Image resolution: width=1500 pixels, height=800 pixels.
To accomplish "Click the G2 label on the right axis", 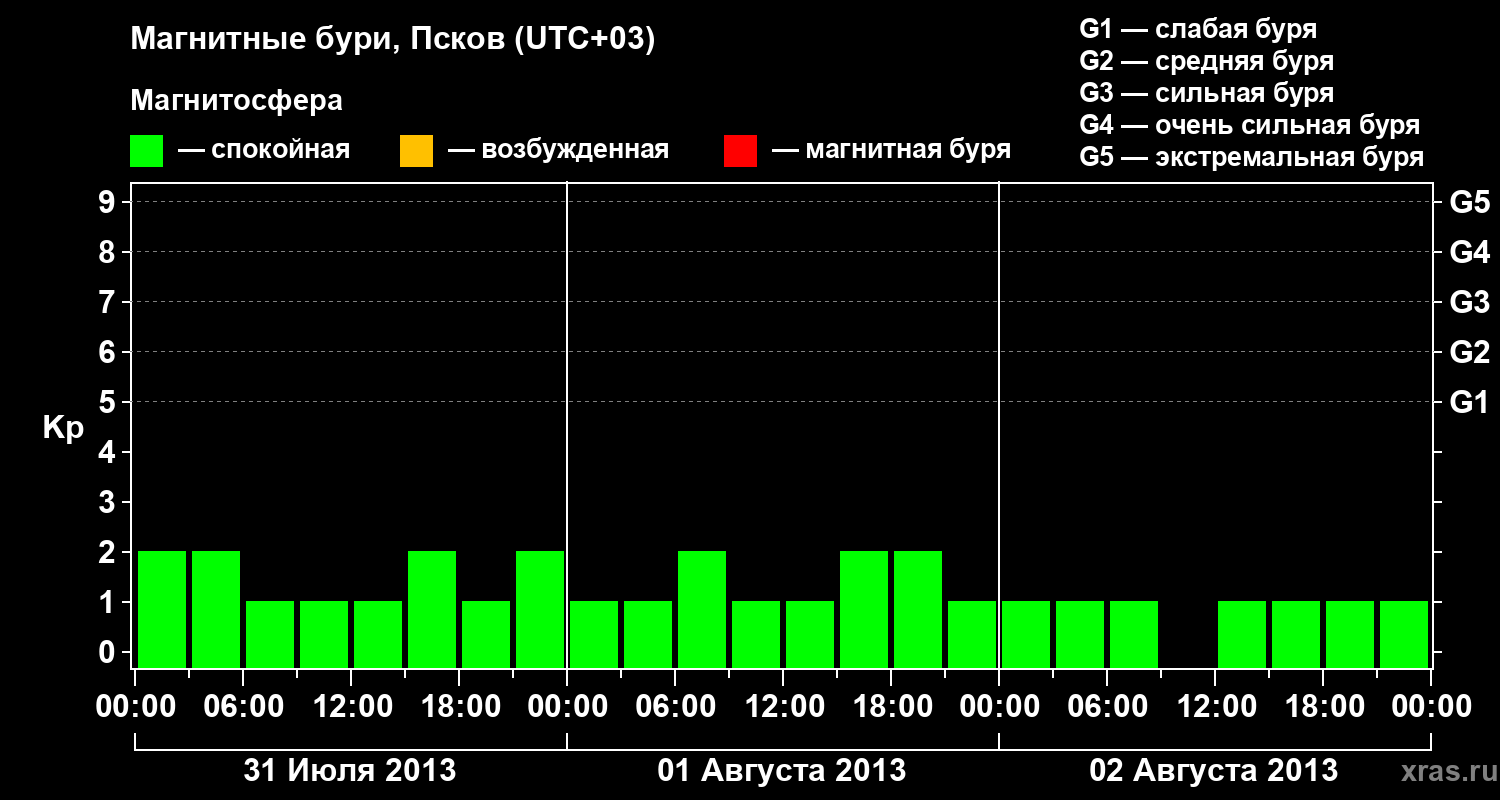I will [1469, 352].
